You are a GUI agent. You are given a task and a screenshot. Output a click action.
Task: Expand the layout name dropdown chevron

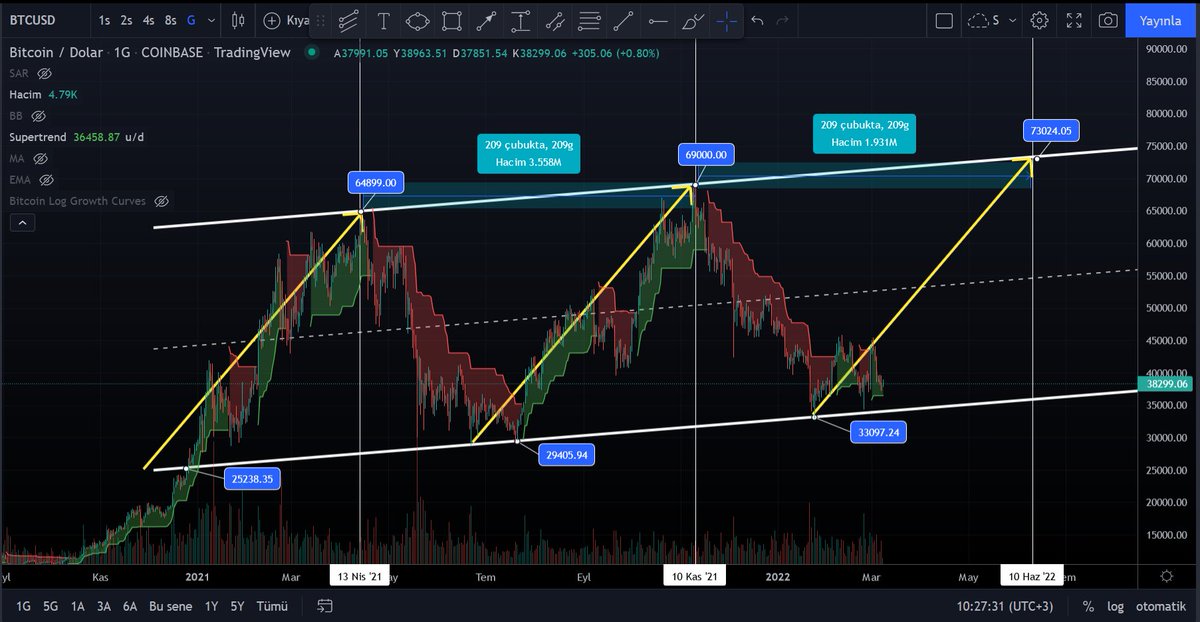[x=1012, y=20]
